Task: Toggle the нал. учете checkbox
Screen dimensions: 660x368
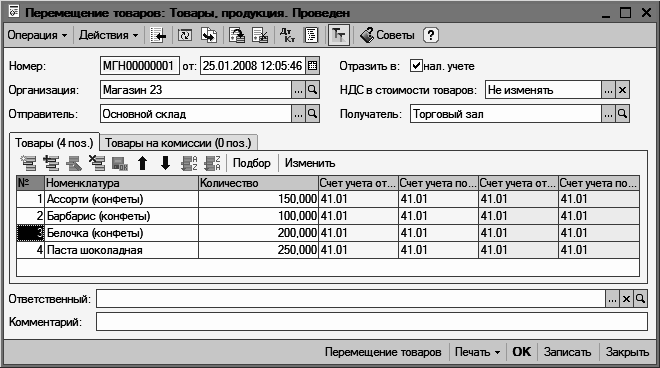Action: tap(416, 66)
